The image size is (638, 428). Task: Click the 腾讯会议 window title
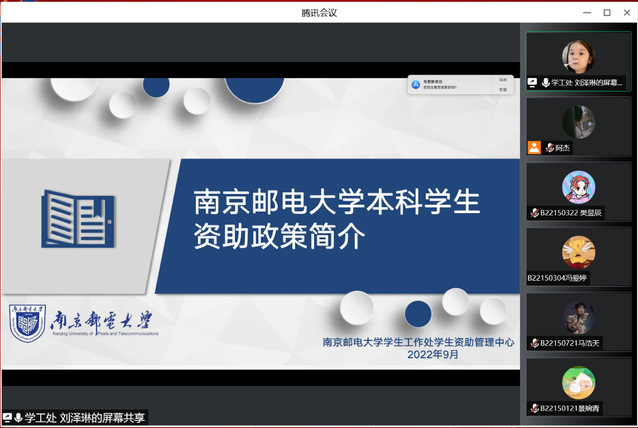coord(319,12)
